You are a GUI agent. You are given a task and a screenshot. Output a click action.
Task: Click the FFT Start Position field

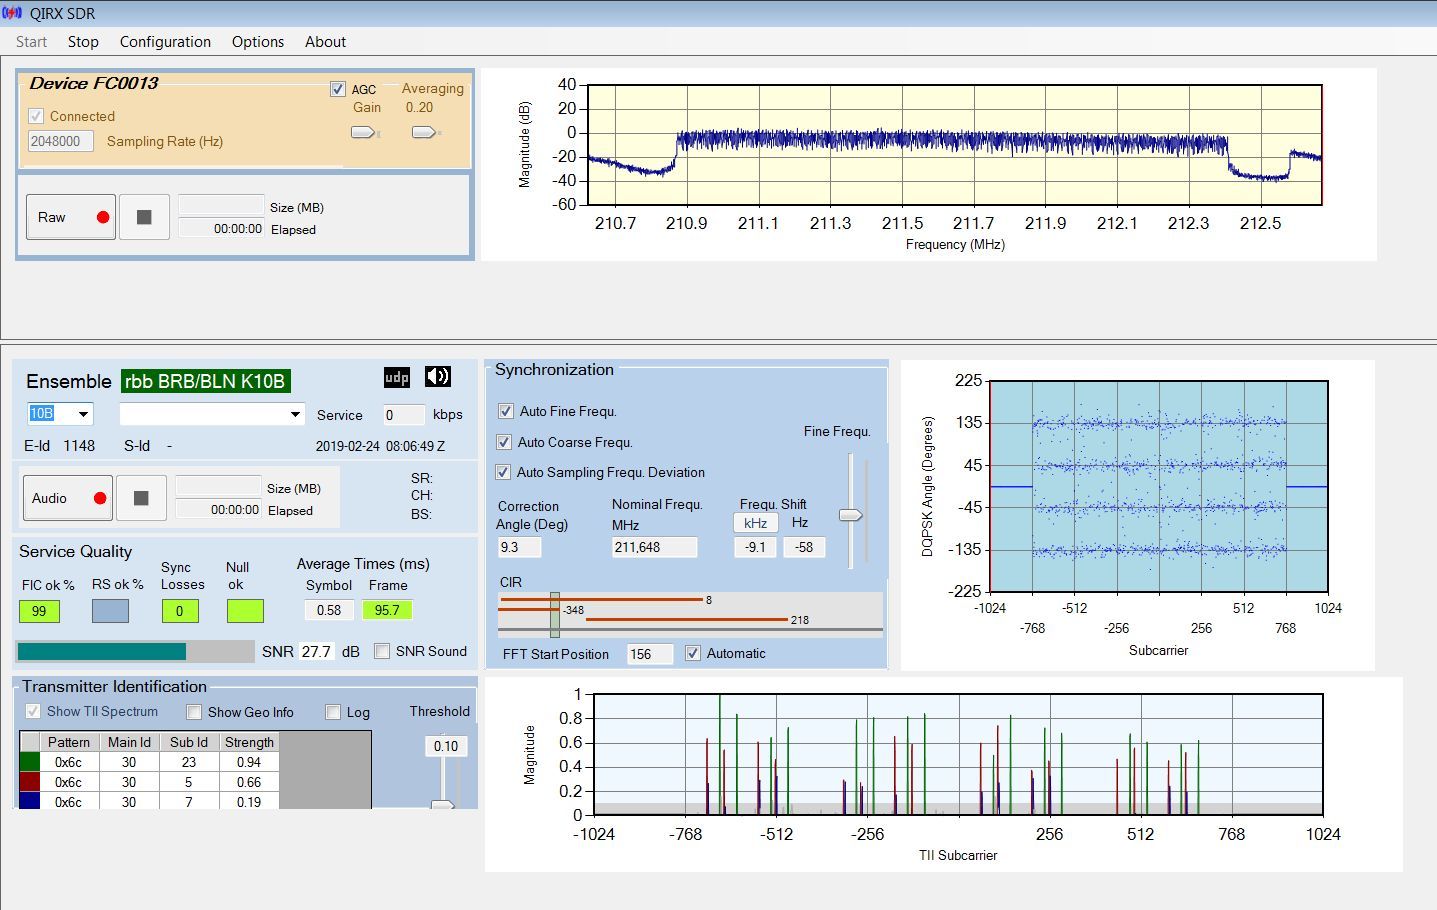click(649, 654)
